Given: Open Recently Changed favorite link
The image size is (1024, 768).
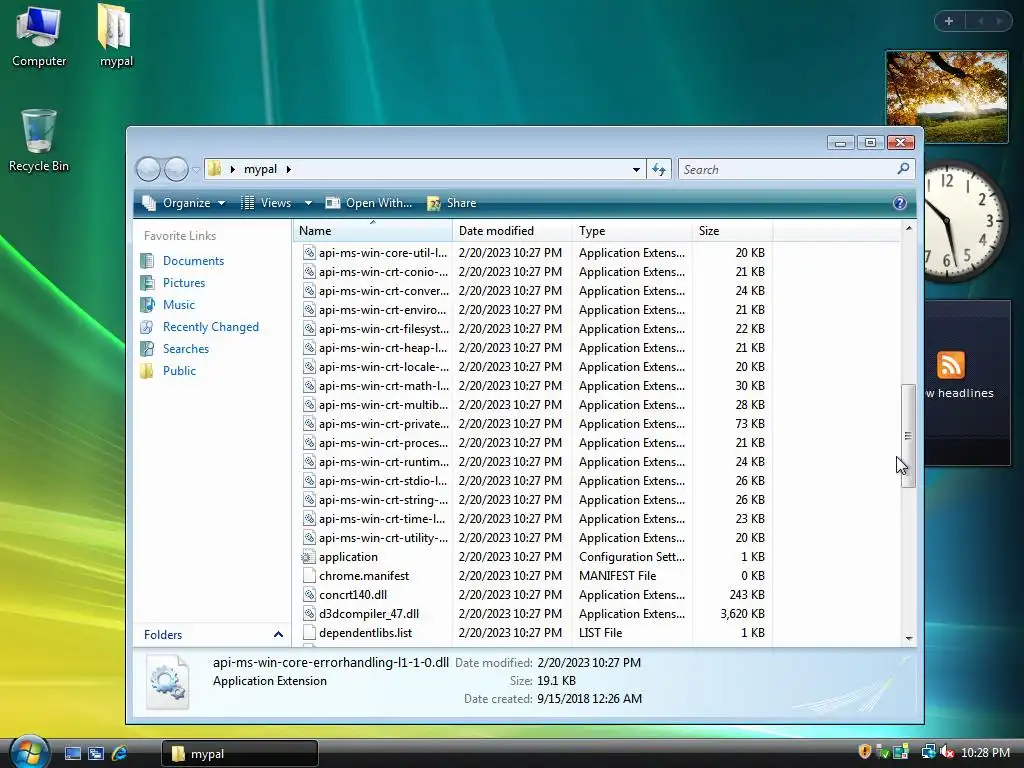Looking at the screenshot, I should (x=210, y=327).
